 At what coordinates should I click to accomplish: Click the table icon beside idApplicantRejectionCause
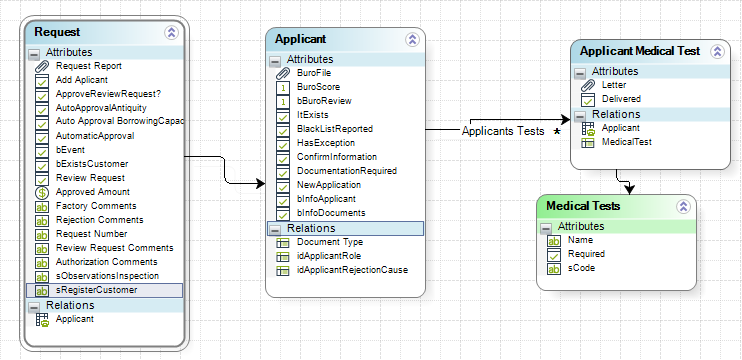(283, 271)
